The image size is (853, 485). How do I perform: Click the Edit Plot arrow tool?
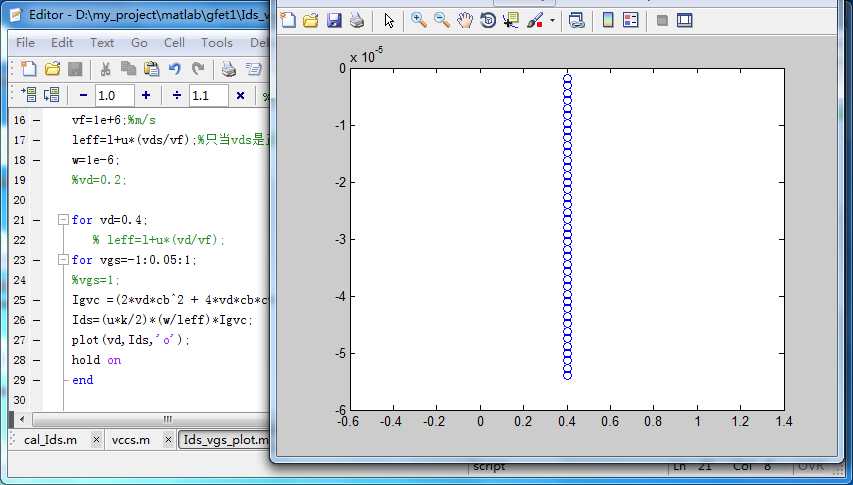pos(389,20)
